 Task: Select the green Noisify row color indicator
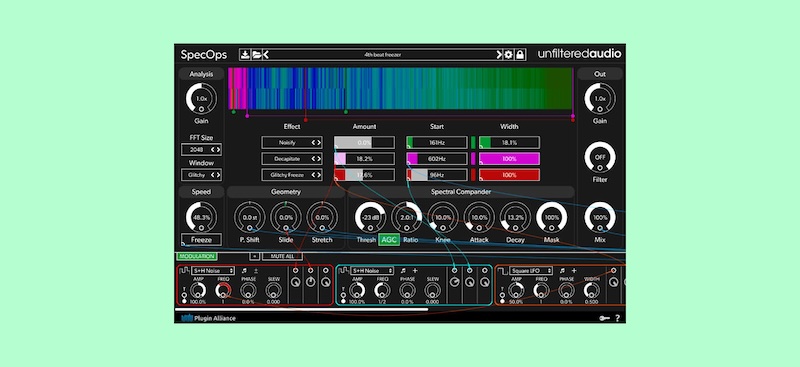tap(473, 142)
